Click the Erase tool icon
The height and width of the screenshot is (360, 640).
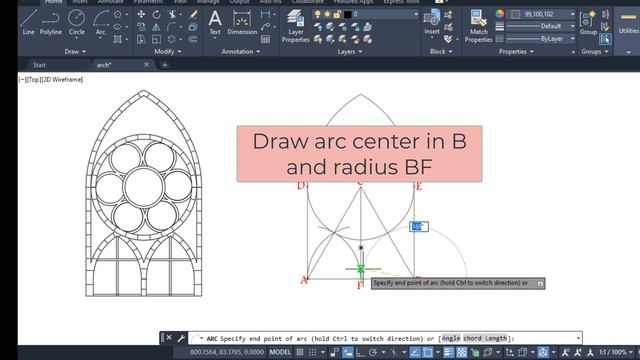tap(193, 15)
